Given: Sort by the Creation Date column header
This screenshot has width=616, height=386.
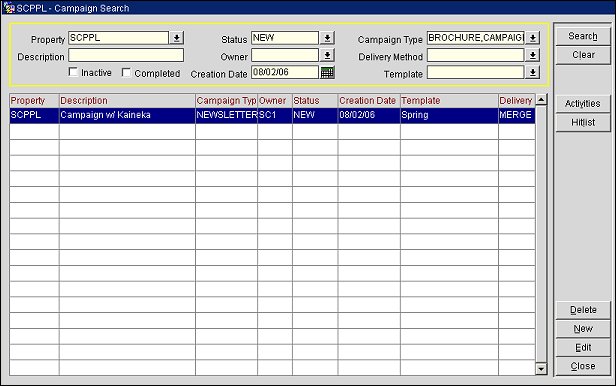Looking at the screenshot, I should (x=369, y=101).
